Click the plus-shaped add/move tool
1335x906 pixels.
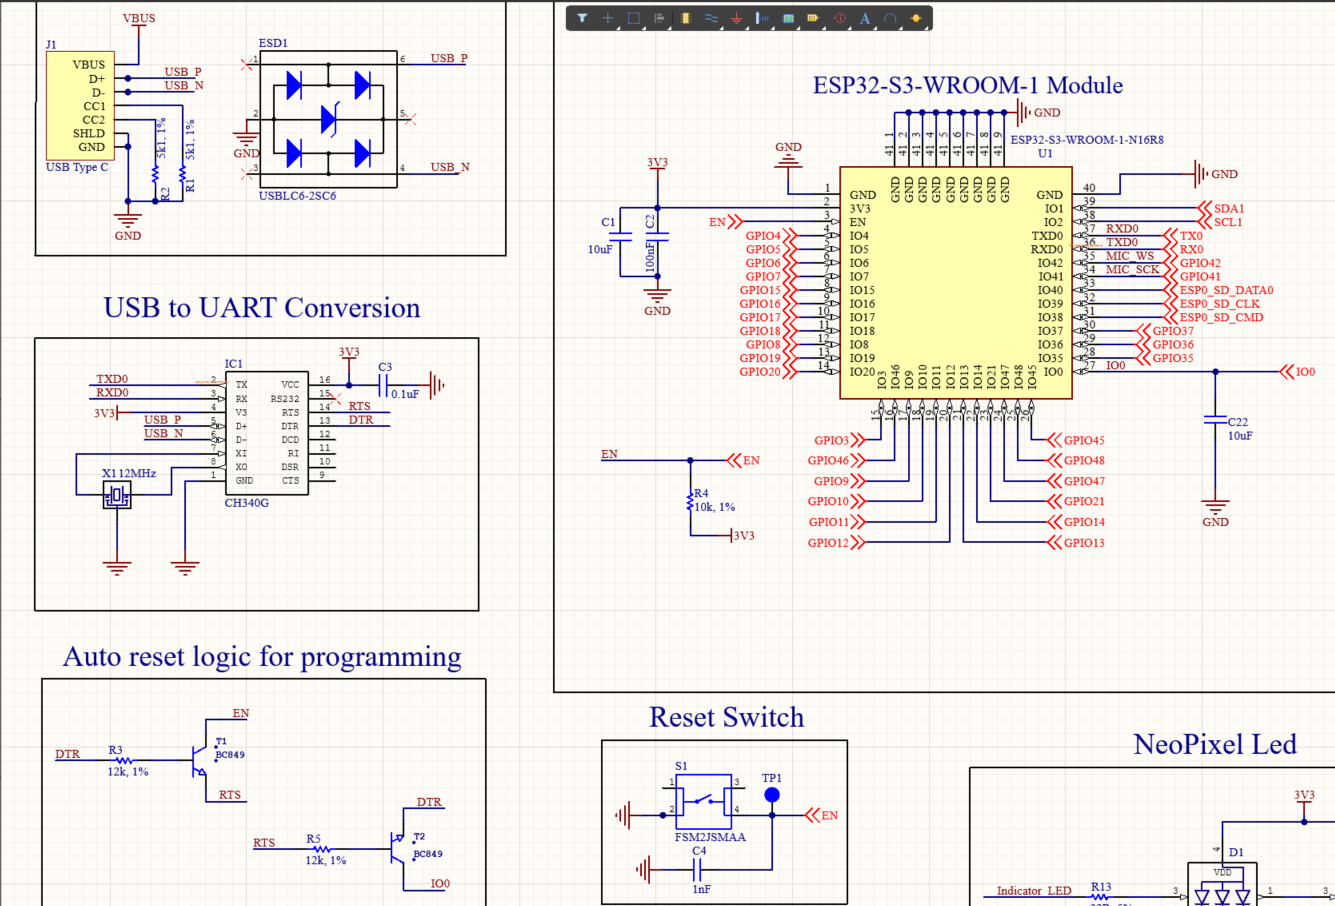point(607,18)
